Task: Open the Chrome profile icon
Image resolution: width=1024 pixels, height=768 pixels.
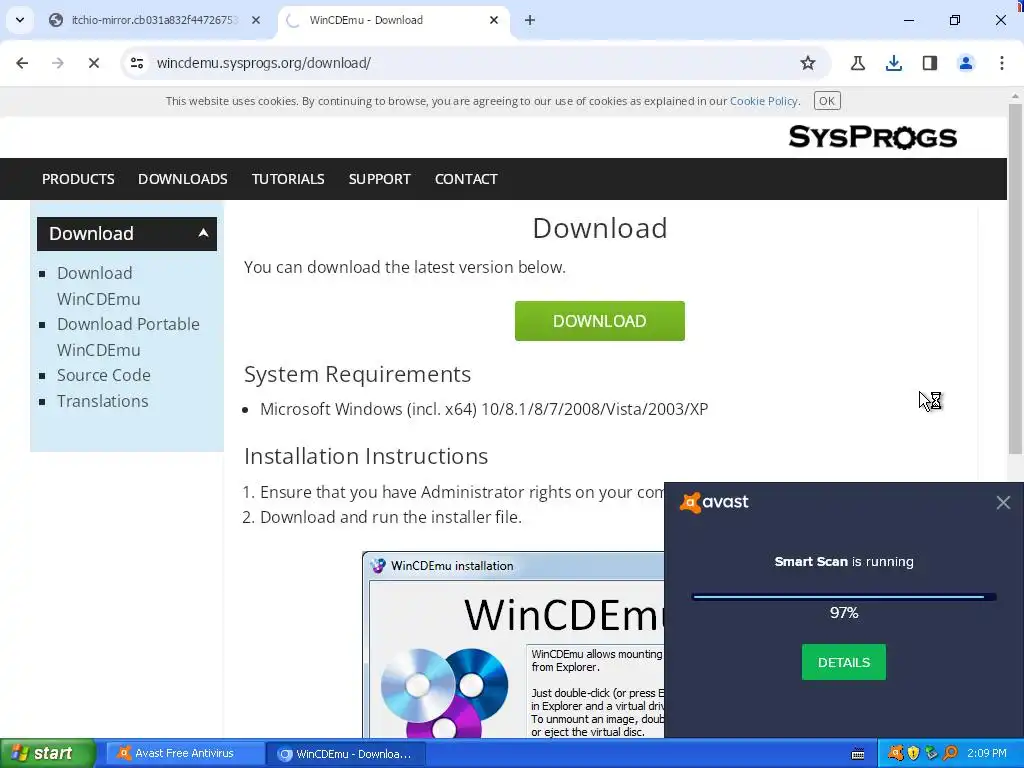Action: [x=966, y=63]
